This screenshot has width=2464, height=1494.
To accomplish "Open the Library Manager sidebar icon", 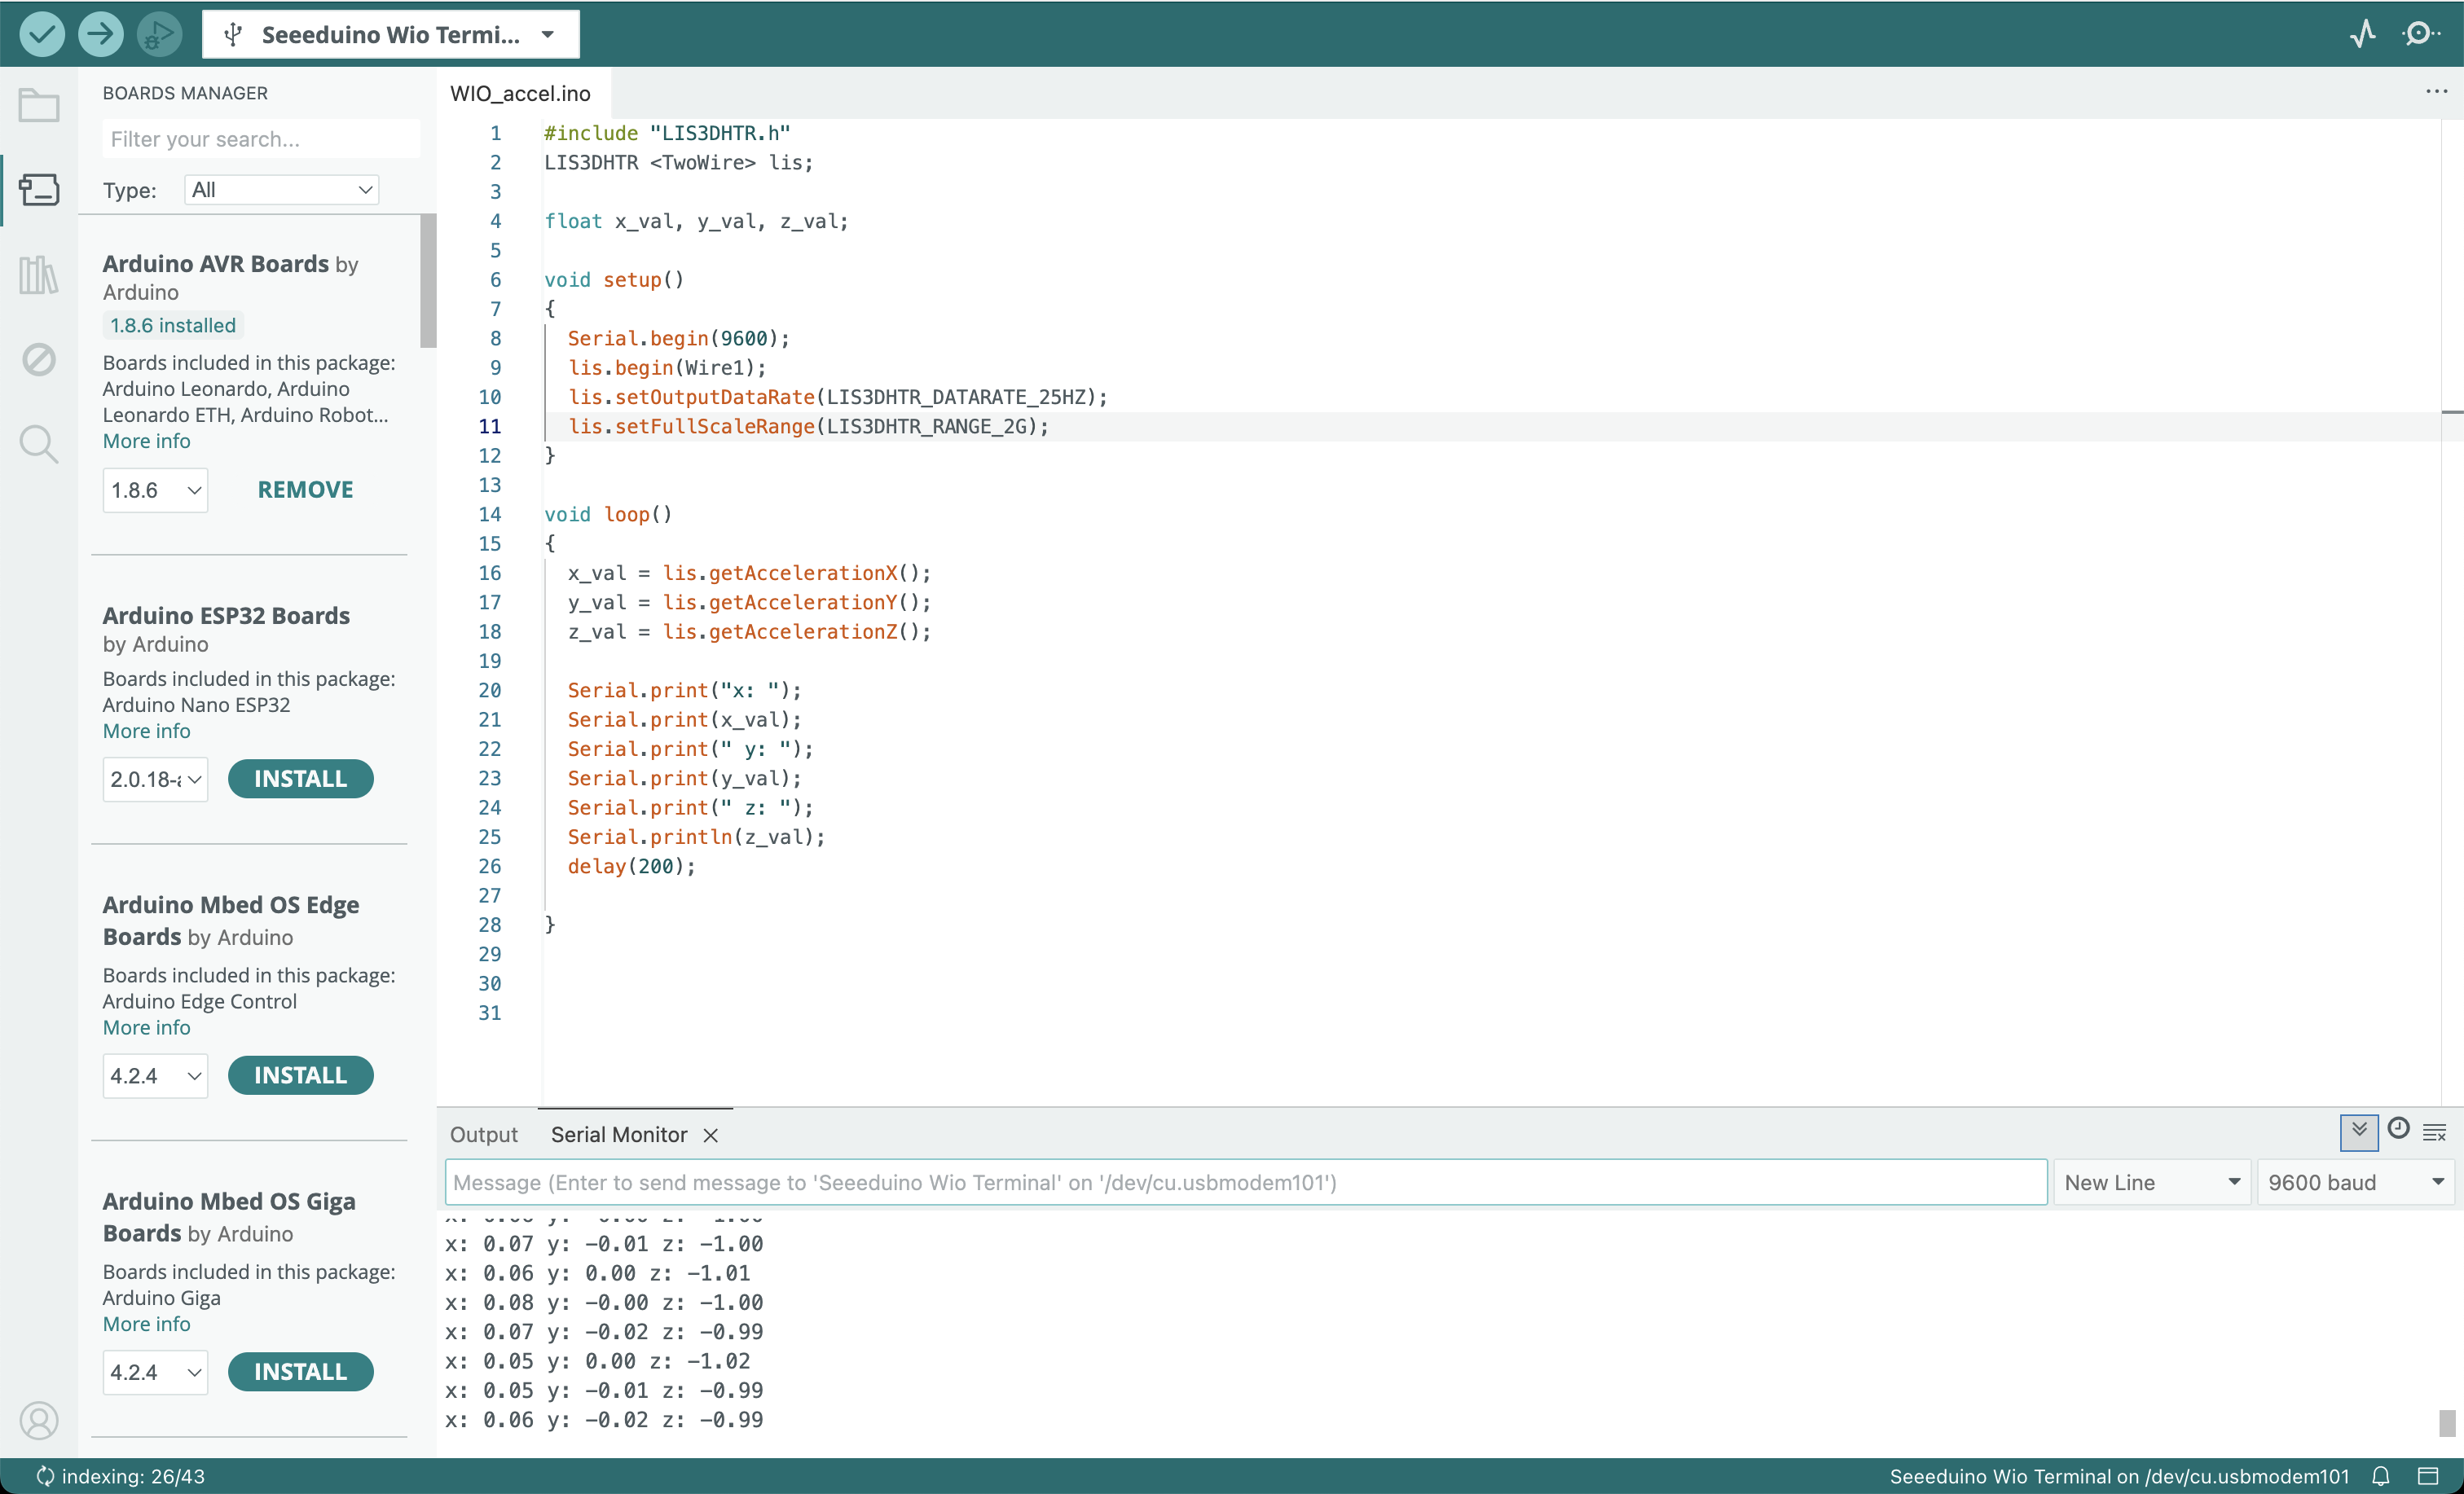I will [39, 274].
